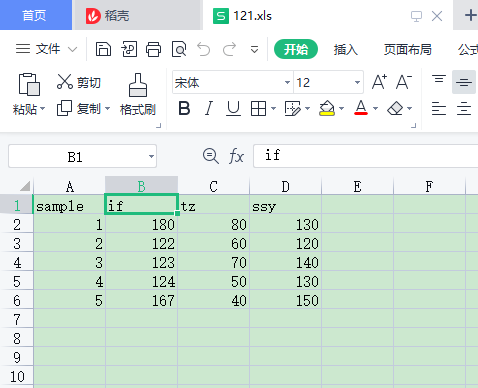Image resolution: width=478 pixels, height=388 pixels.
Task: Click the zoom magnifier icon by formula bar
Action: pyautogui.click(x=211, y=156)
